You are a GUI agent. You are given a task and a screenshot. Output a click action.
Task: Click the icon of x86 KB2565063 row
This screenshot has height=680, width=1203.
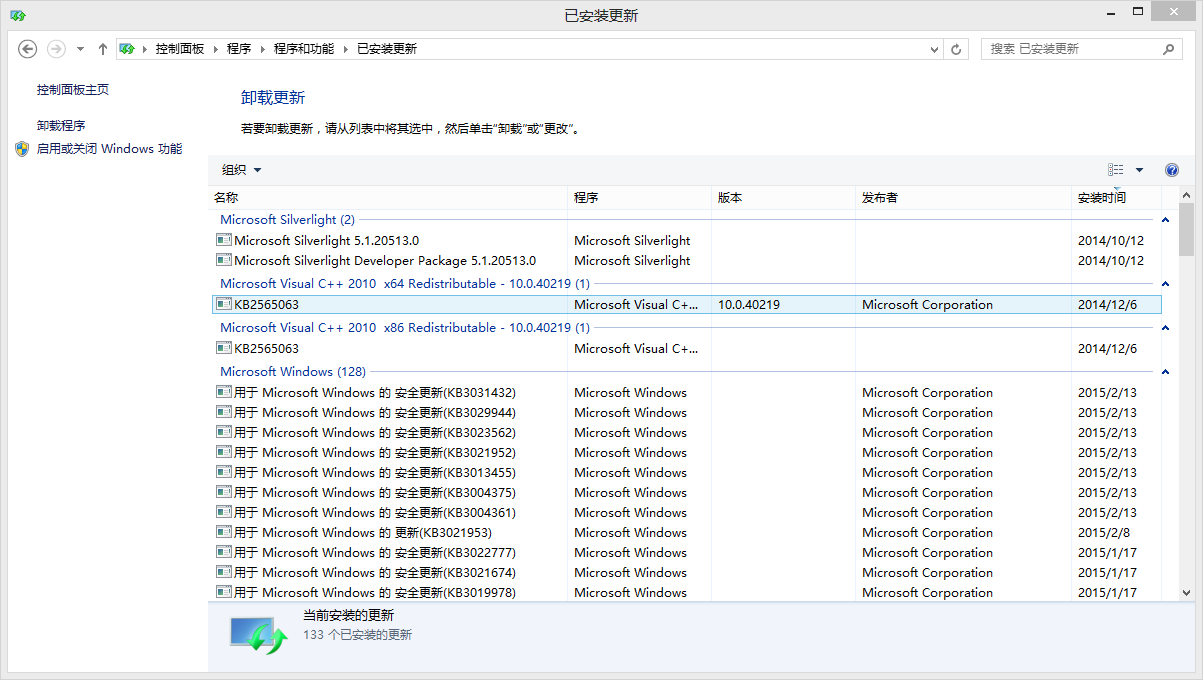tap(224, 348)
